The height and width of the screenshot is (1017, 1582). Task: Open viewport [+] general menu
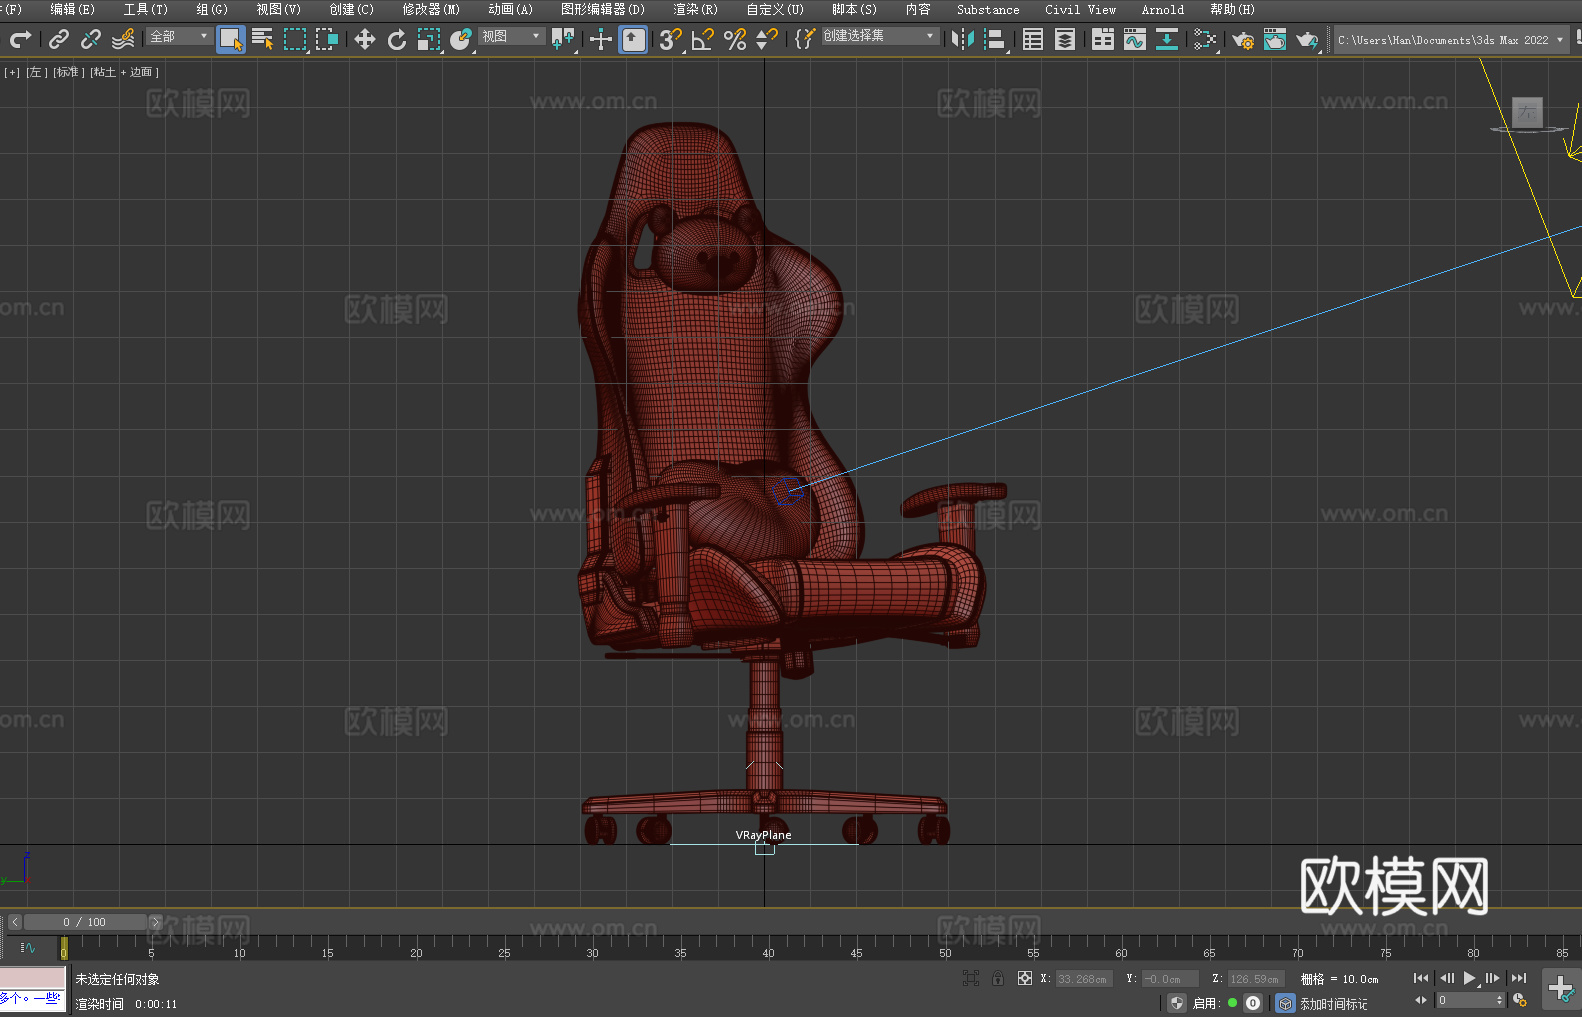coord(12,72)
